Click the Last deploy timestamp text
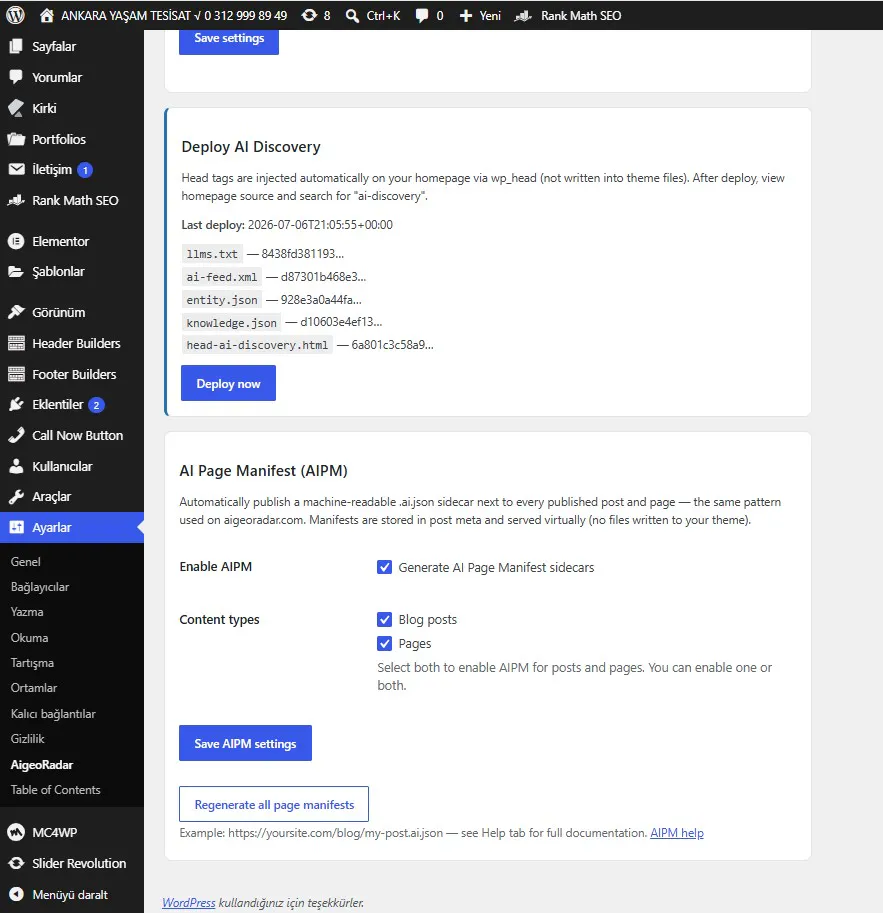 pos(320,225)
